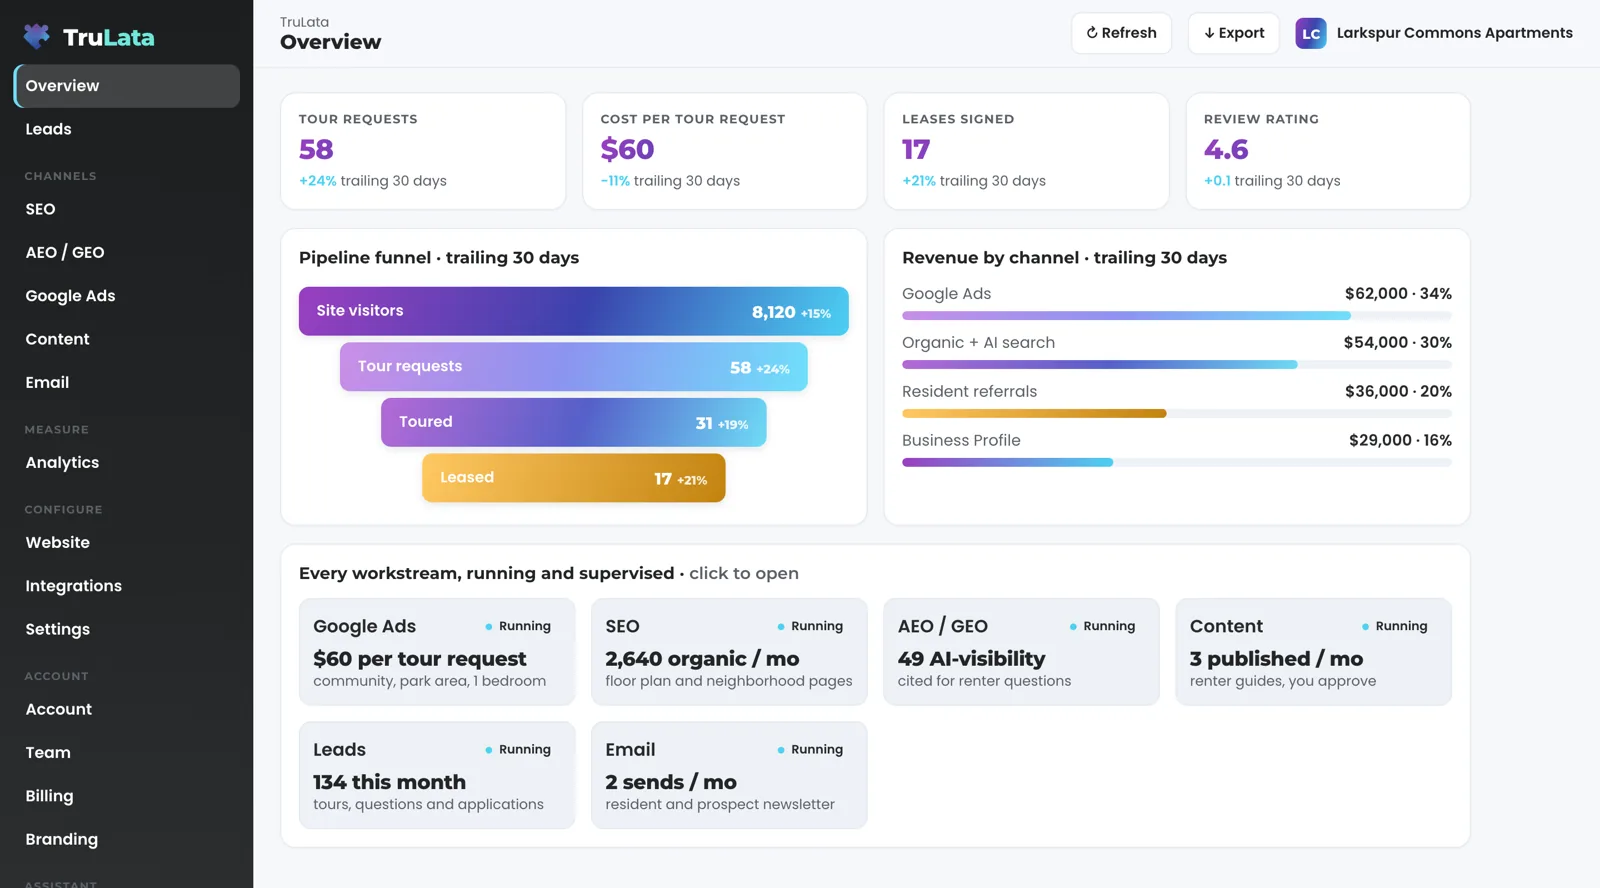Open Billing in the sidebar
This screenshot has width=1600, height=888.
(x=127, y=796)
